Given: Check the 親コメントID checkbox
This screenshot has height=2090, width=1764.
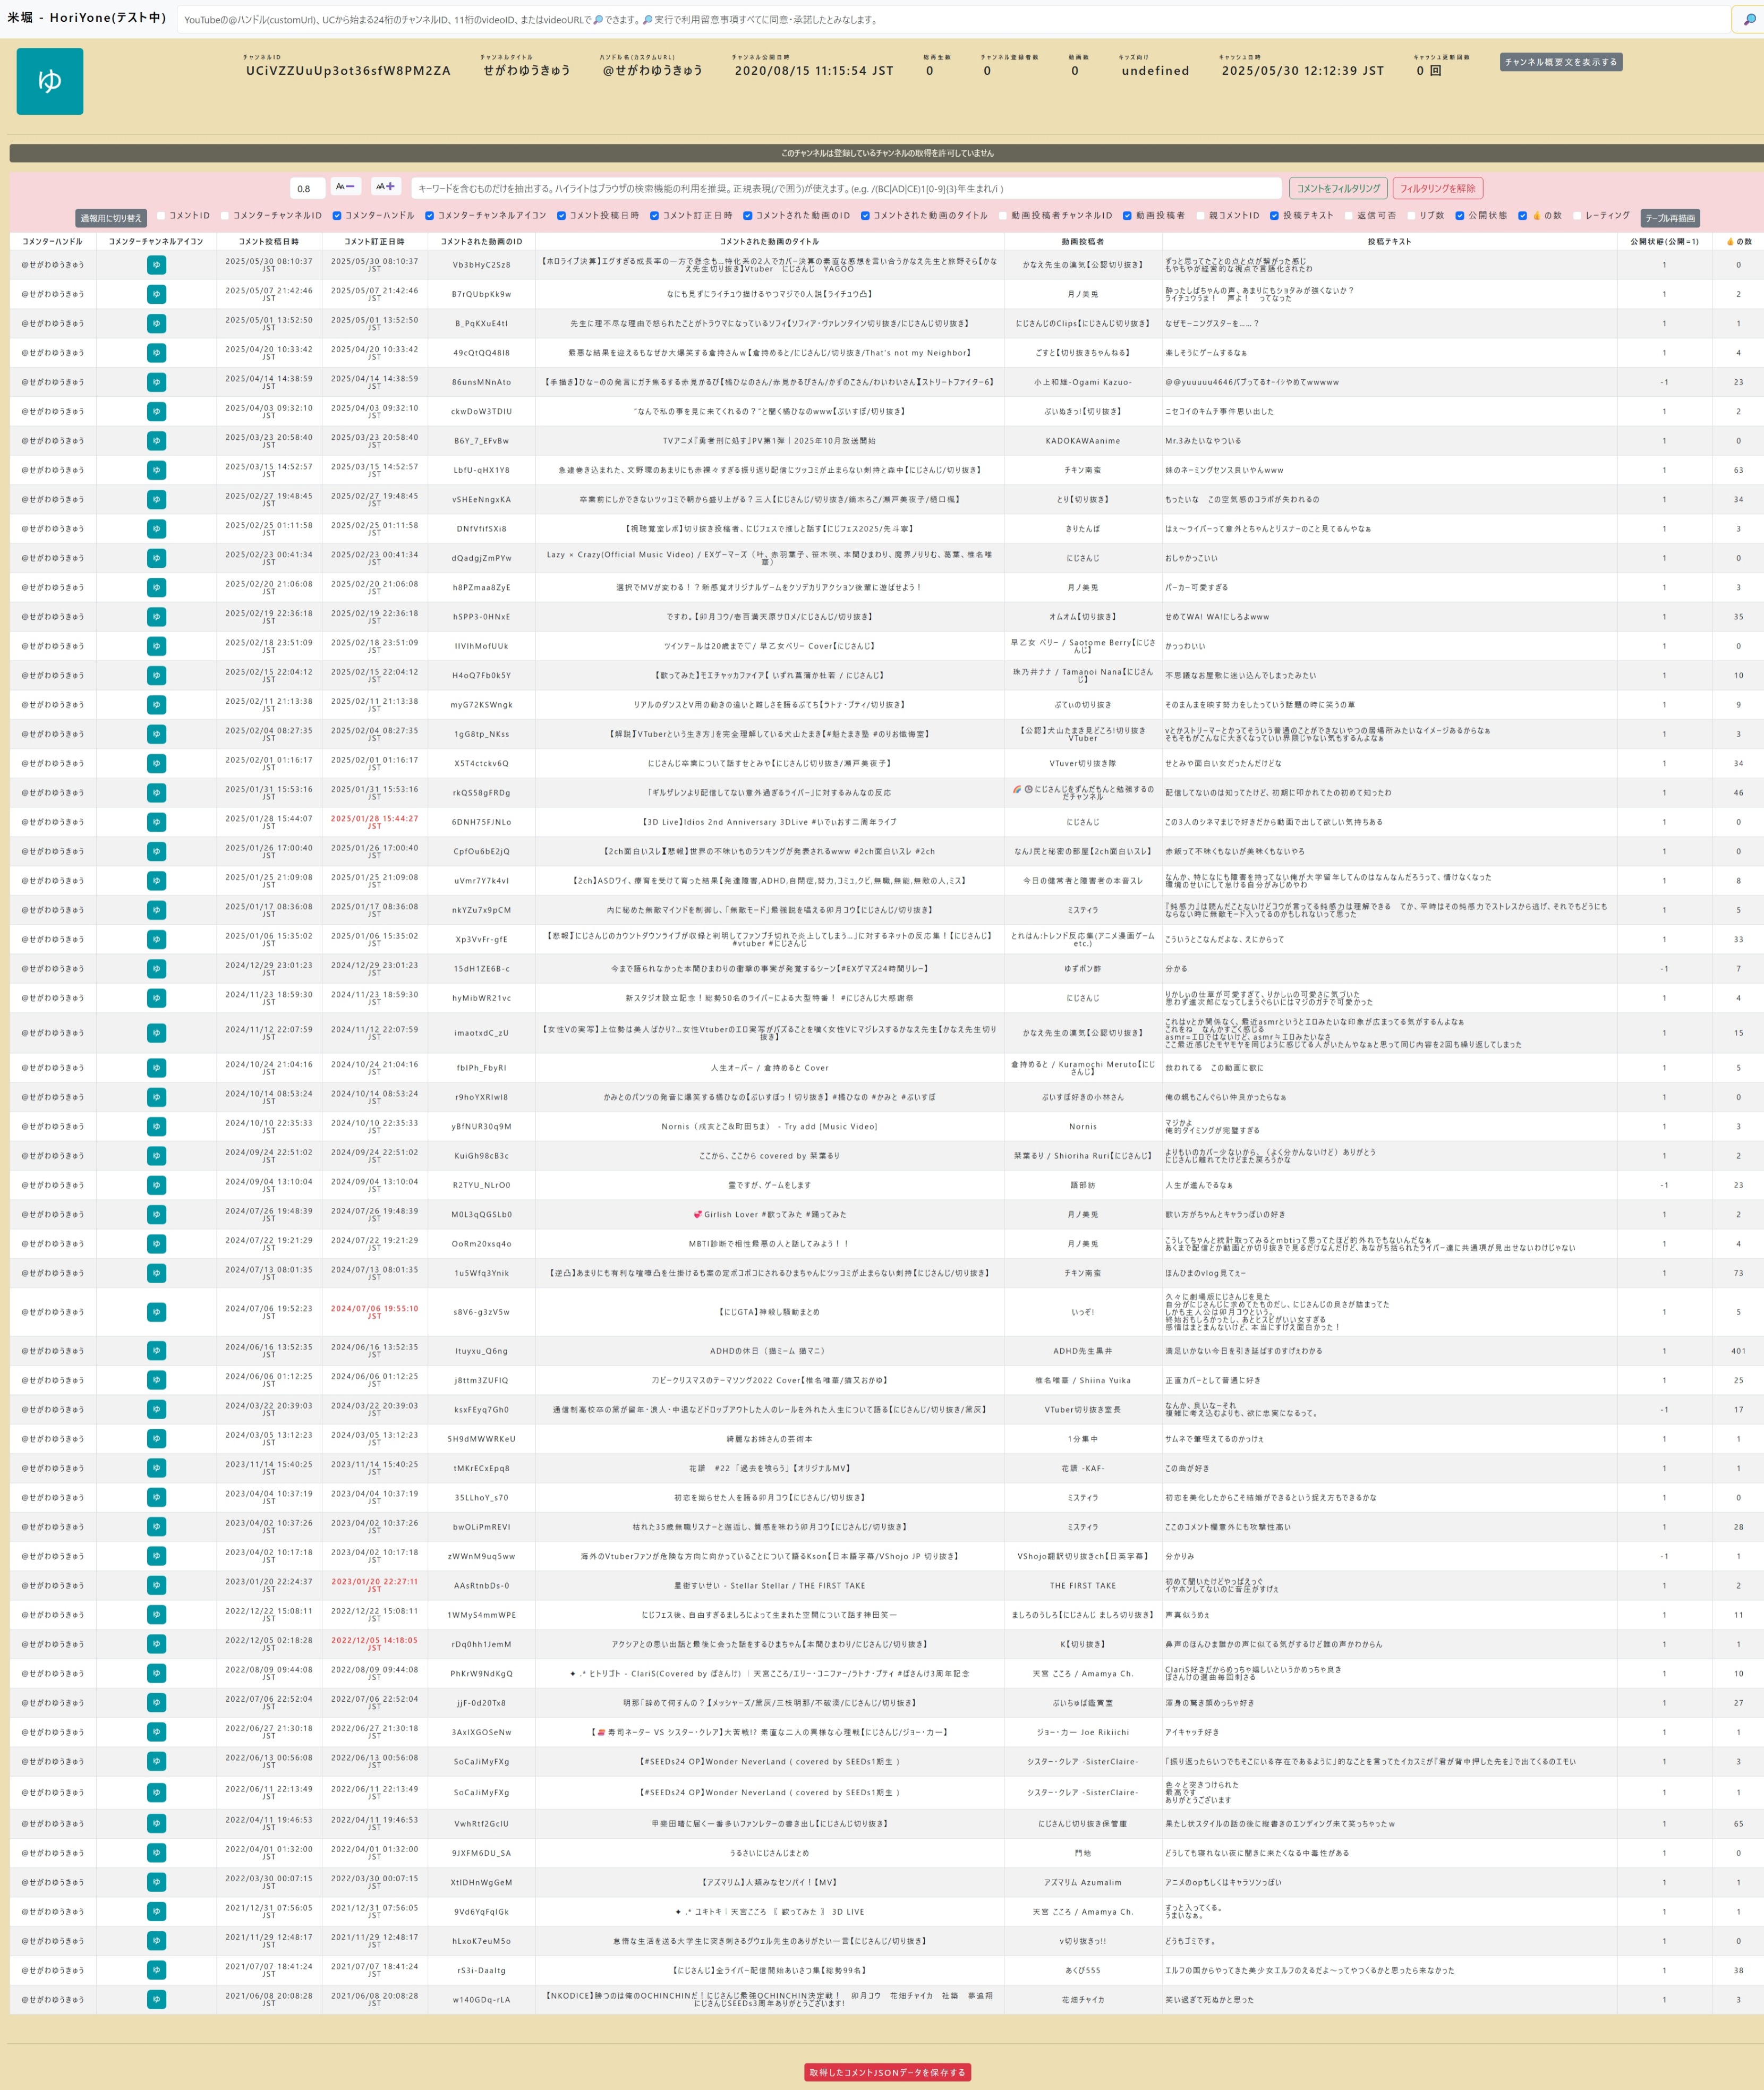Looking at the screenshot, I should pyautogui.click(x=1201, y=215).
